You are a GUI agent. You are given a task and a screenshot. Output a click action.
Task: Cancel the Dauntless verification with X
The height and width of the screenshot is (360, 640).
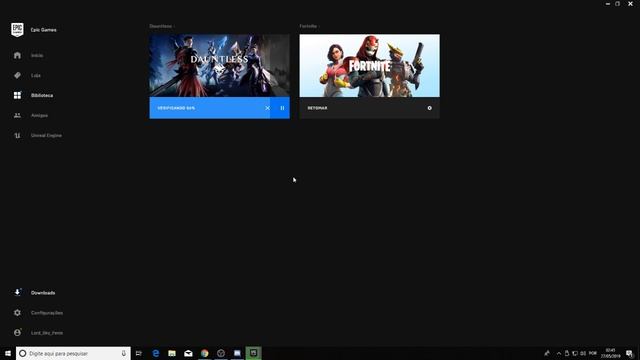(267, 108)
